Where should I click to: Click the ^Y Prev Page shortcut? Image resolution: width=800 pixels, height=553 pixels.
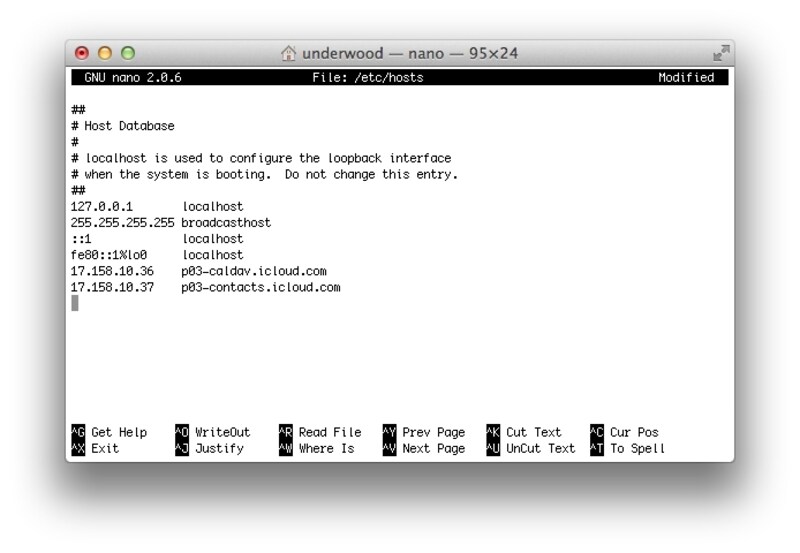pyautogui.click(x=424, y=432)
